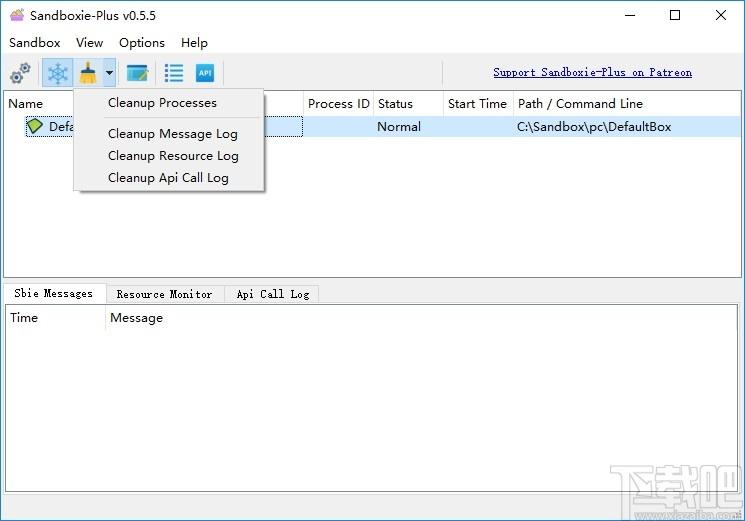The width and height of the screenshot is (745, 521).
Task: Maximize the Sandboxie-Plus window
Action: click(675, 15)
